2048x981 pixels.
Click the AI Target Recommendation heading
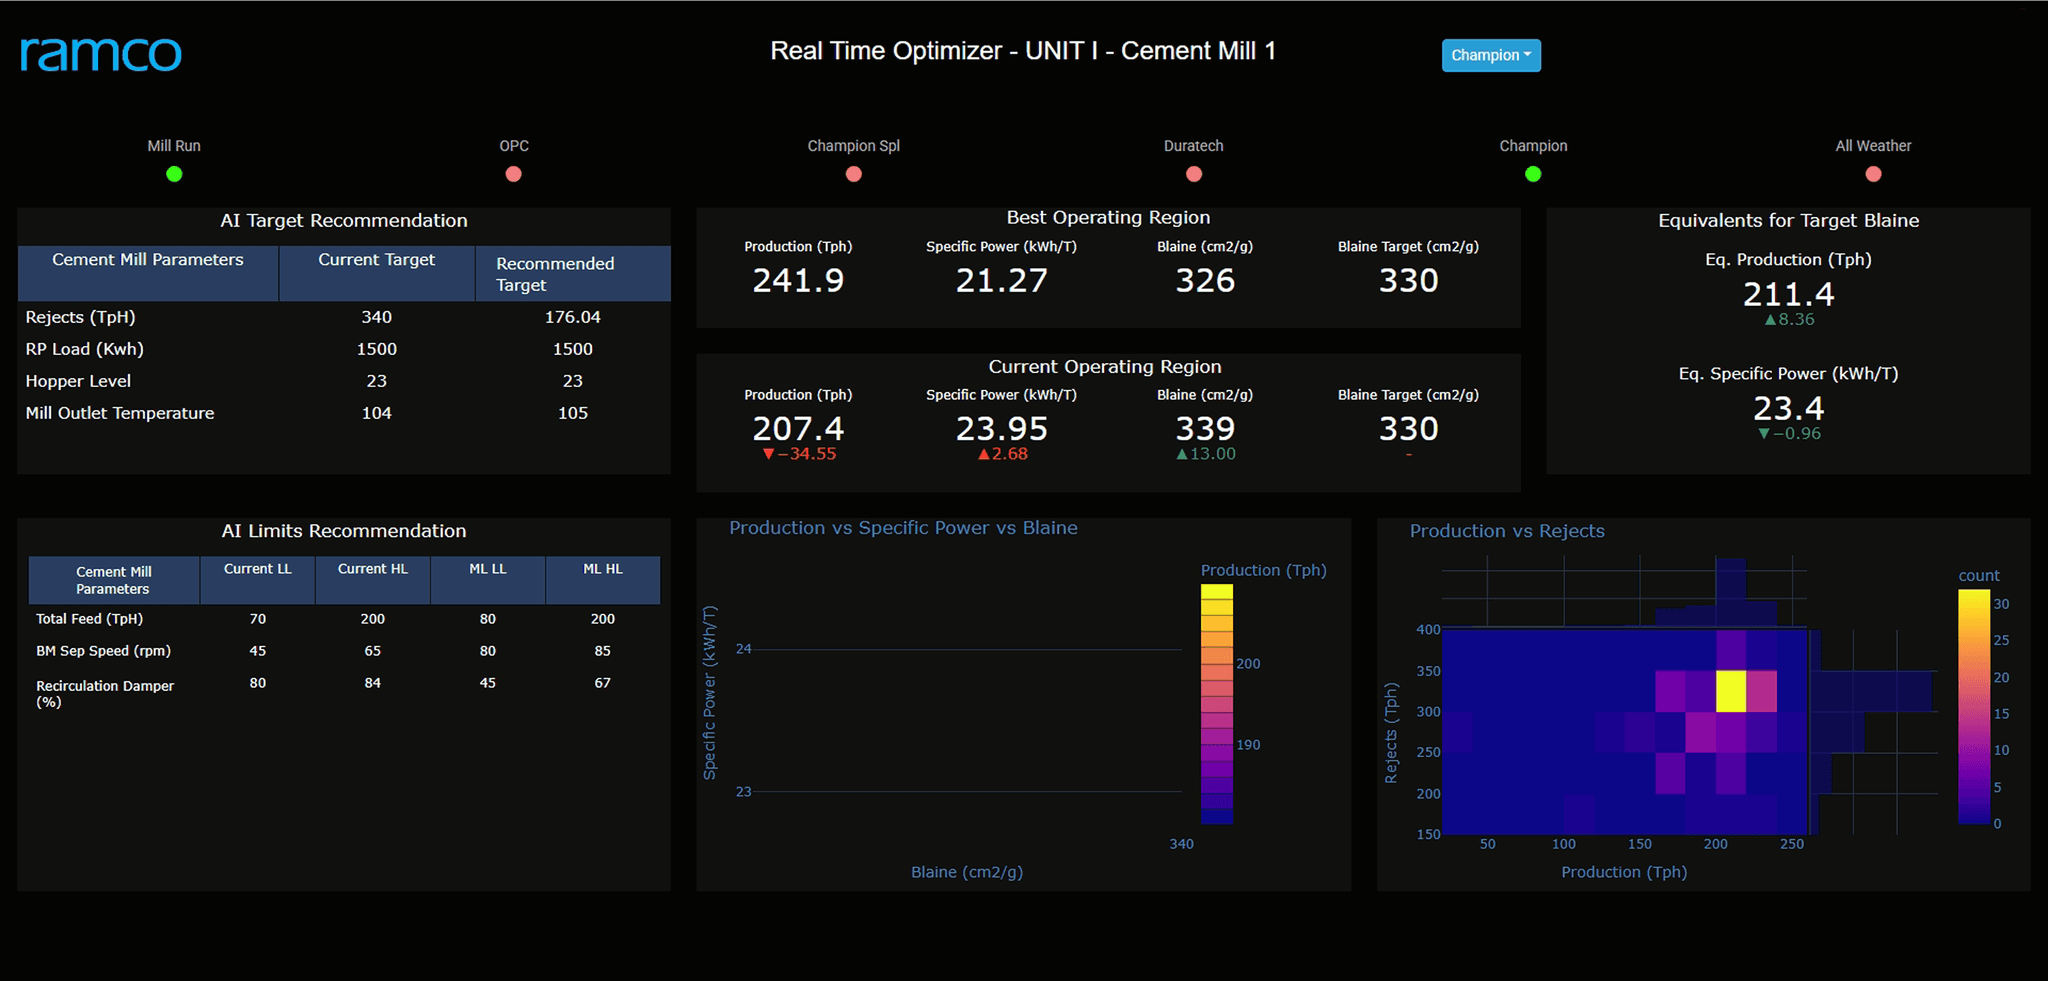point(344,221)
